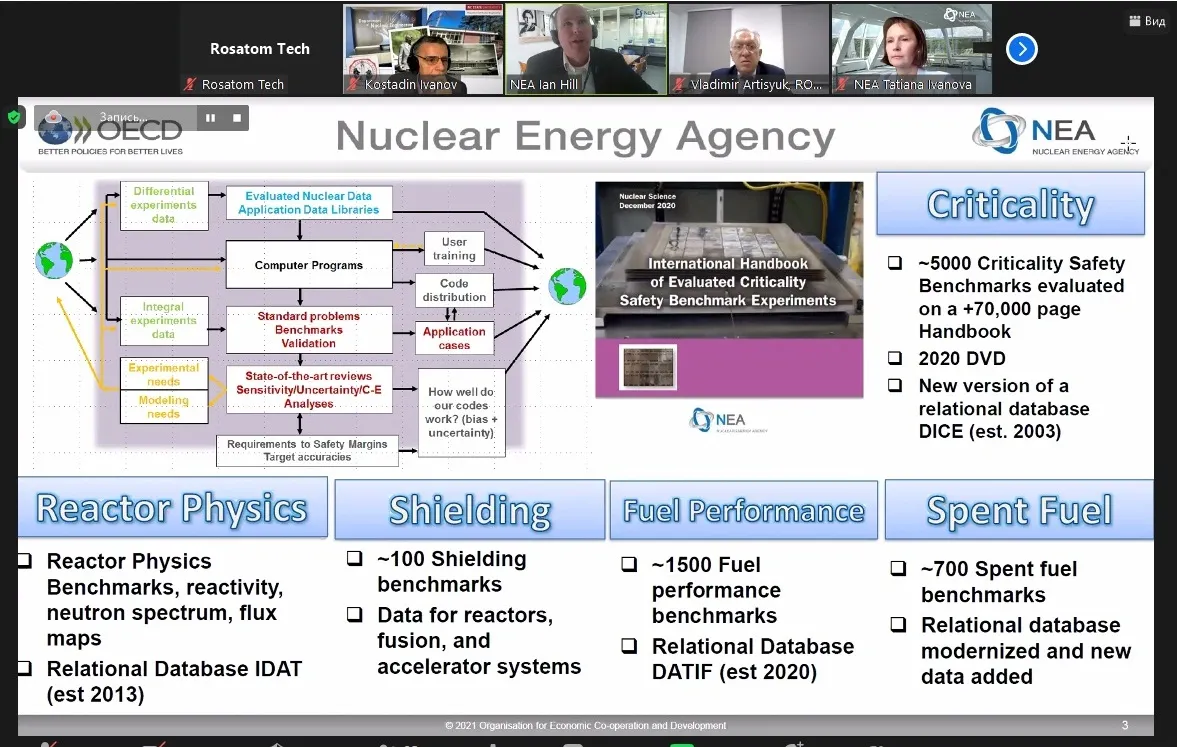Click the Differential experiments data box
This screenshot has width=1177, height=747.
click(164, 205)
